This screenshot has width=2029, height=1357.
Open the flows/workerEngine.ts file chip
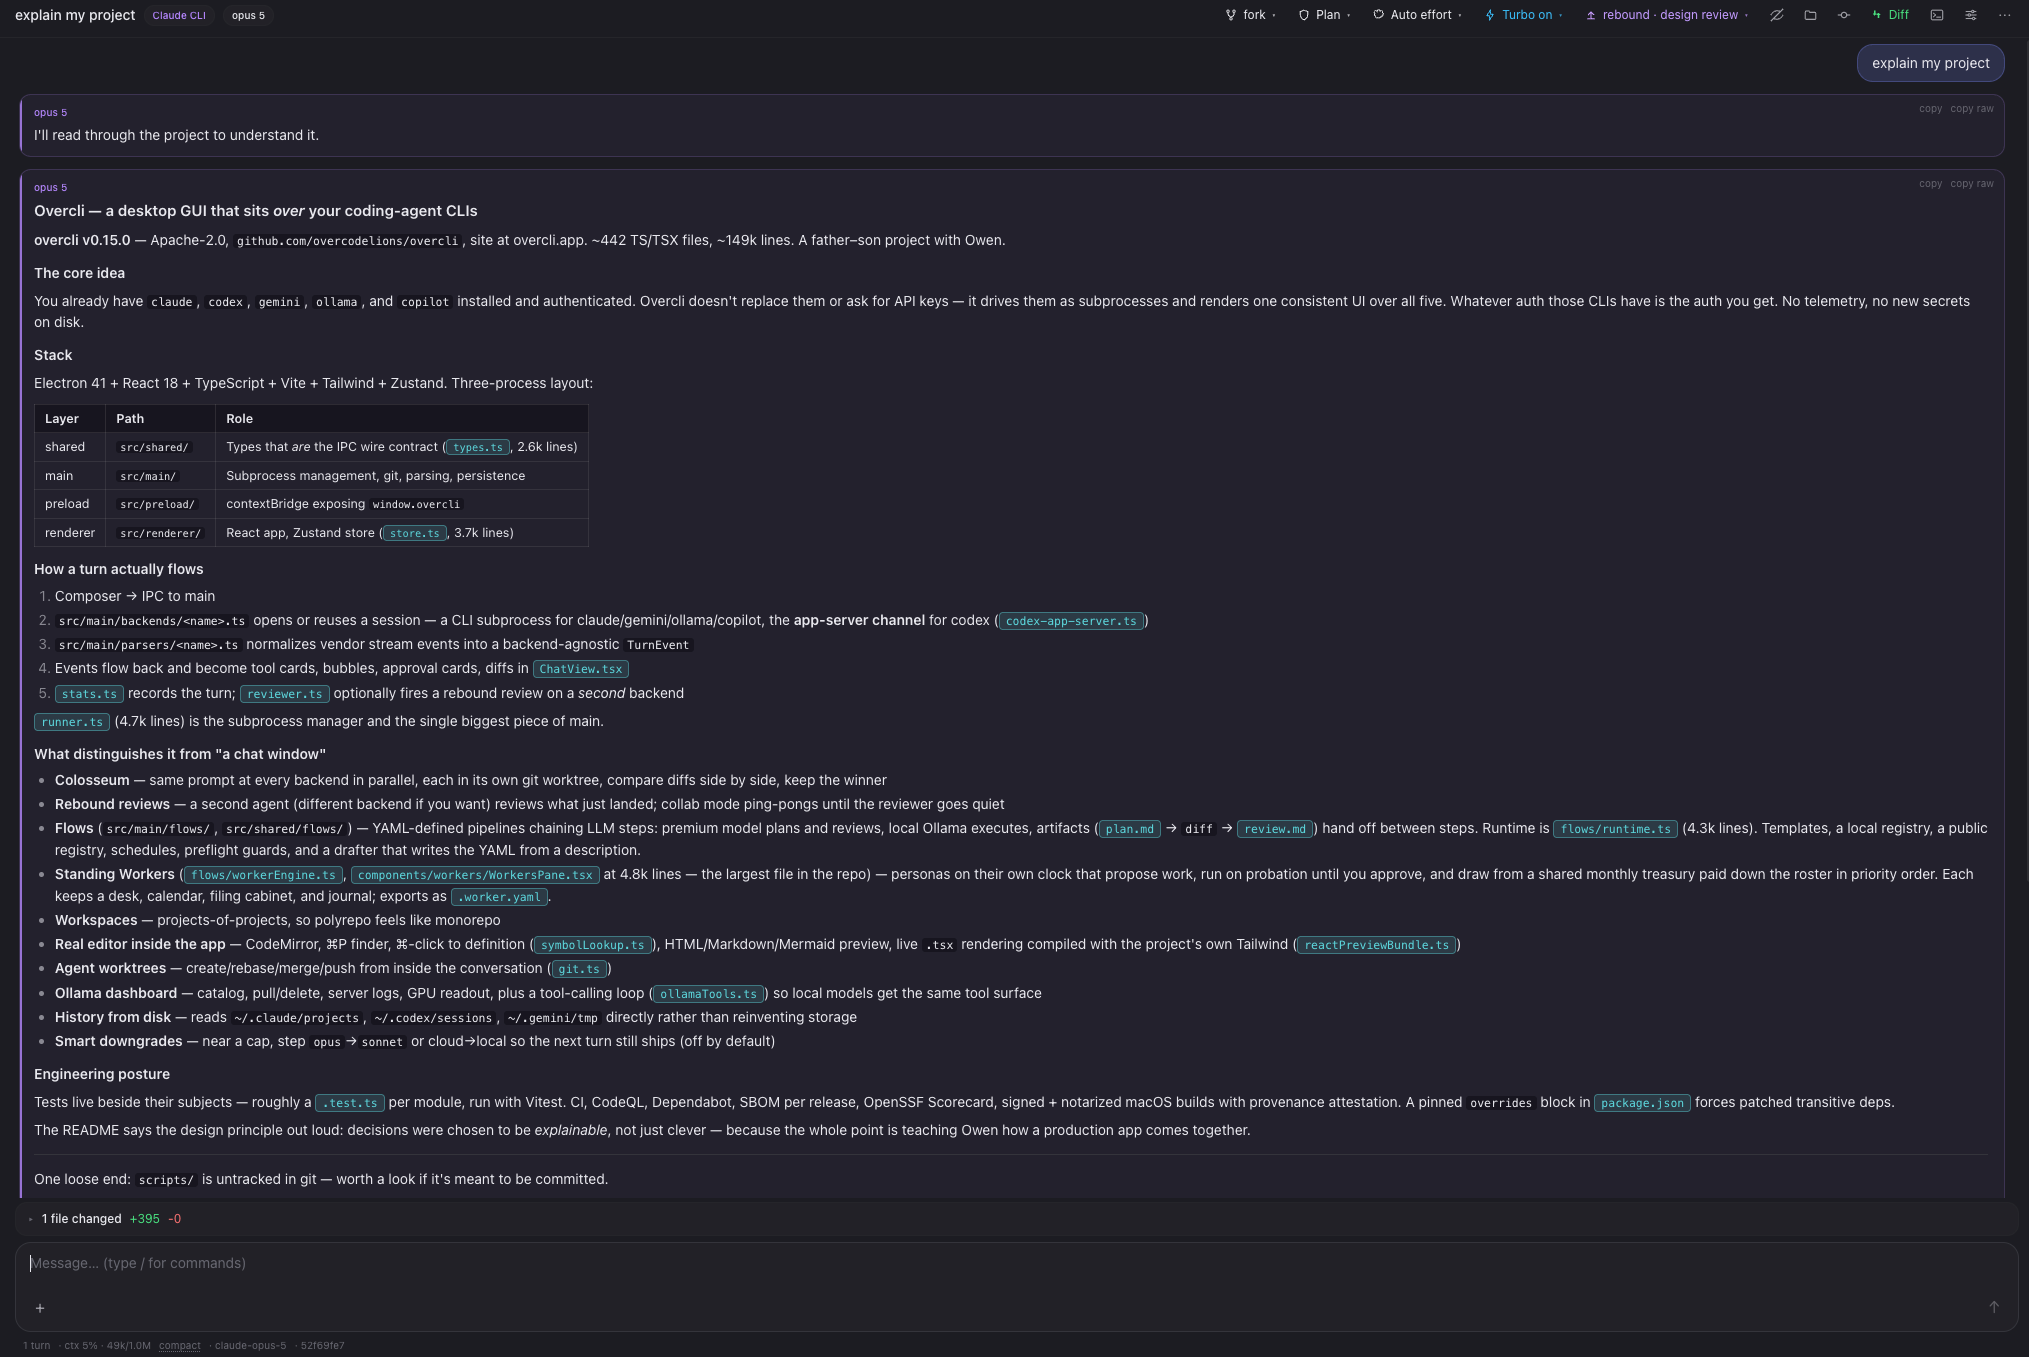coord(263,875)
